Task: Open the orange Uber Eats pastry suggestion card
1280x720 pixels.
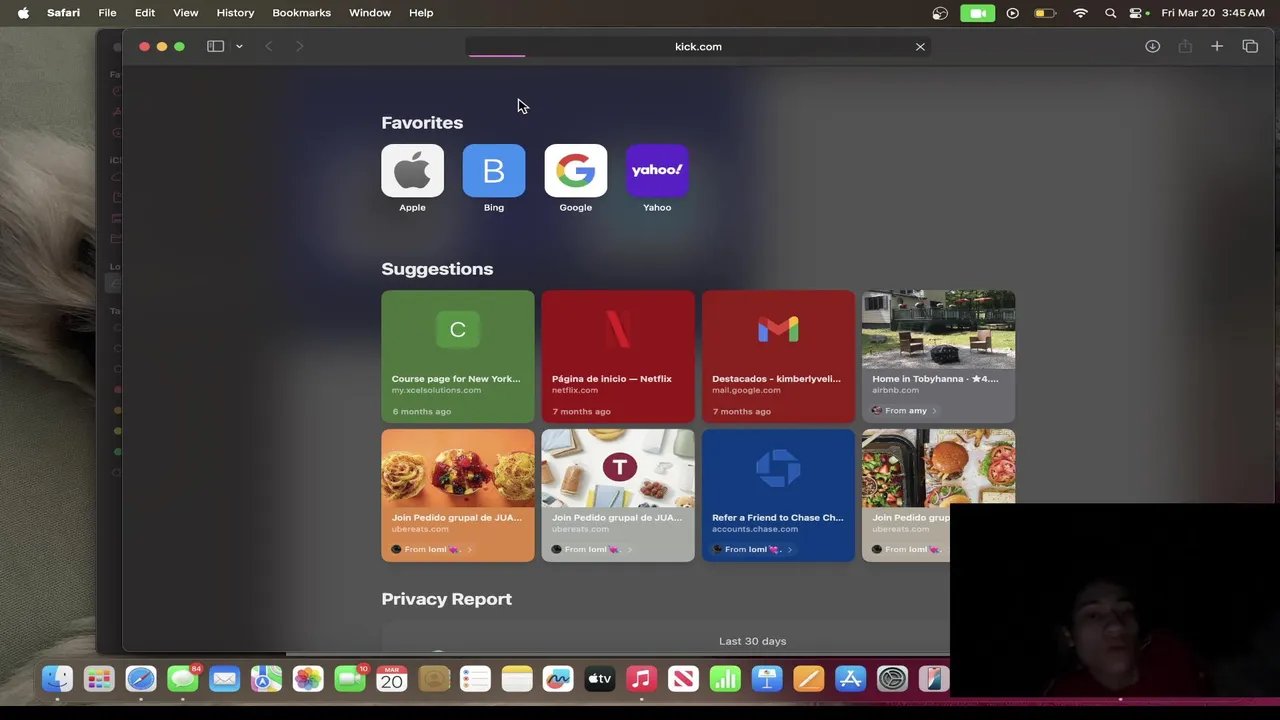Action: (458, 495)
